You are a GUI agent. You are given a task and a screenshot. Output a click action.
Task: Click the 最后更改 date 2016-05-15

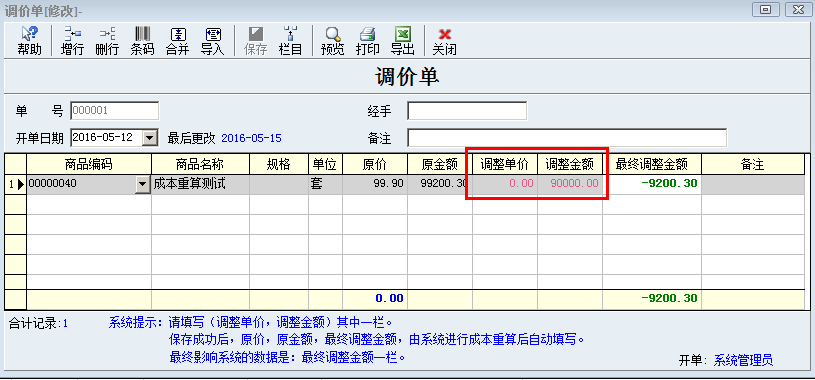pyautogui.click(x=252, y=138)
